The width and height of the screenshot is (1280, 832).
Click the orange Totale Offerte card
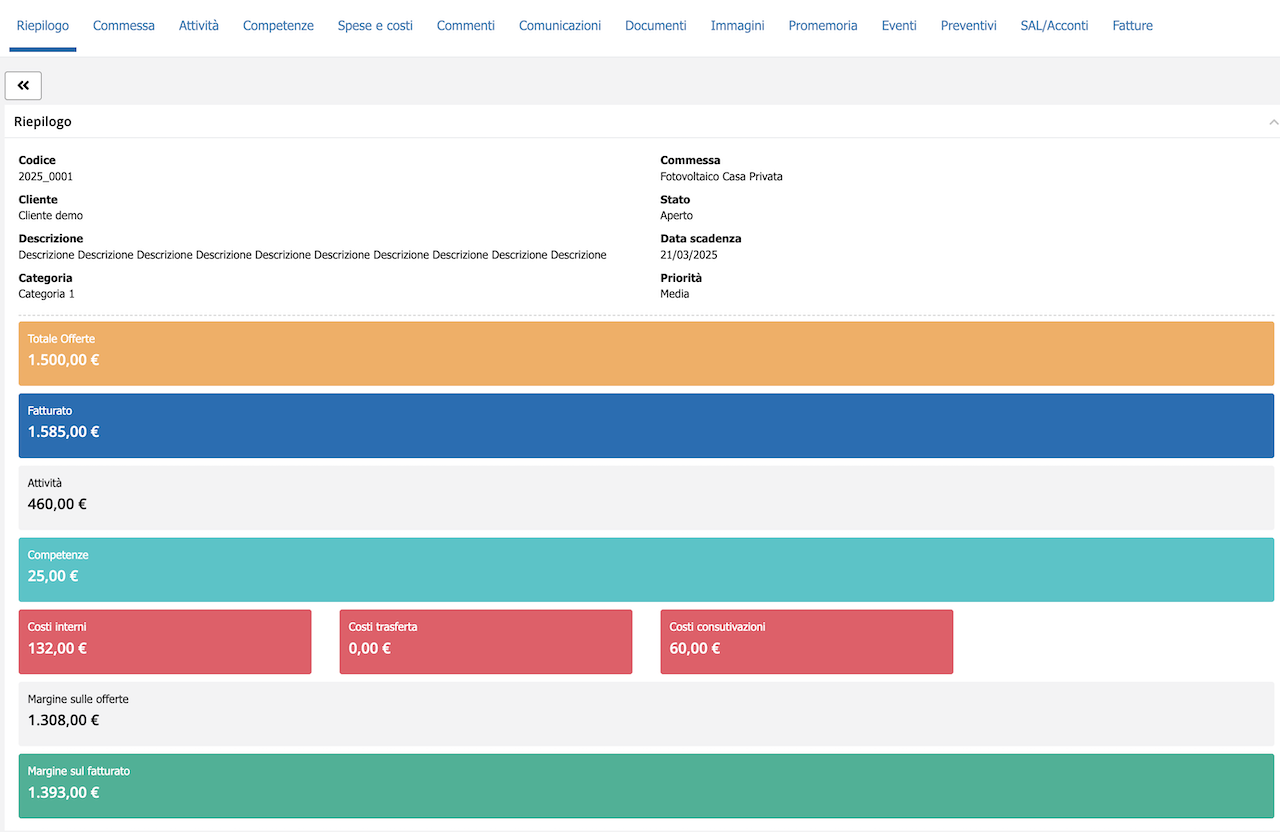[646, 353]
